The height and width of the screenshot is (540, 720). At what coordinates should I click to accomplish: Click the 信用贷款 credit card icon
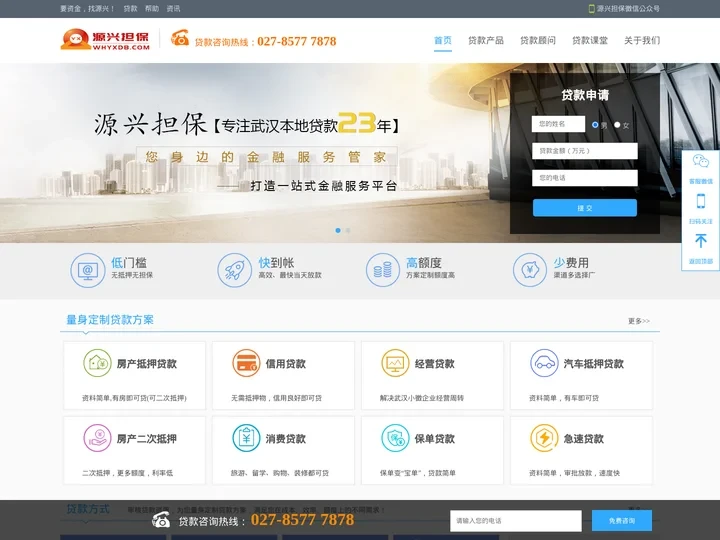[246, 363]
